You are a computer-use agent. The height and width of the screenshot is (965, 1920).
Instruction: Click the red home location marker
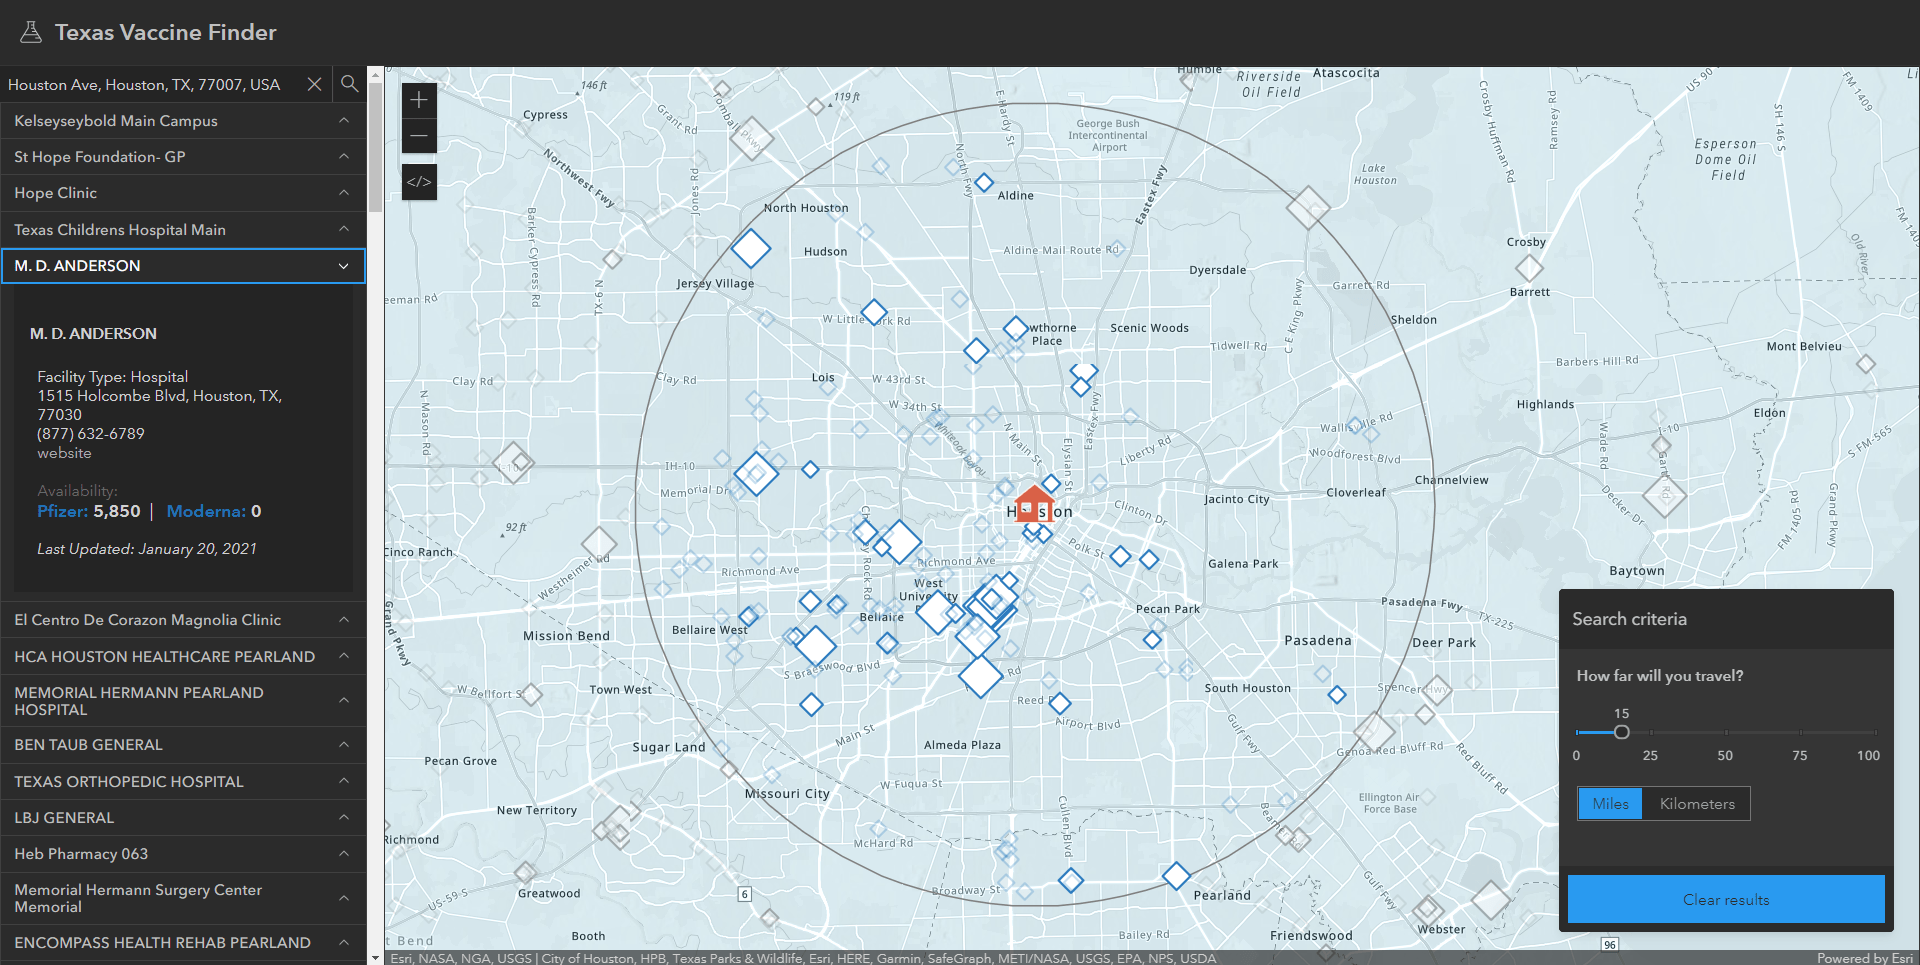(x=1033, y=503)
